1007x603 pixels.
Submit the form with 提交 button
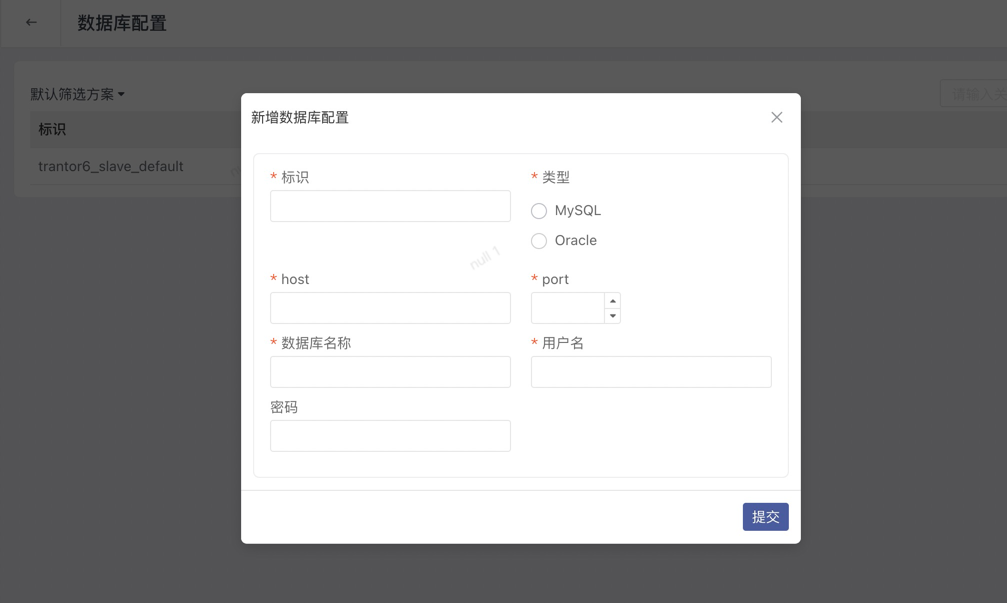click(766, 517)
